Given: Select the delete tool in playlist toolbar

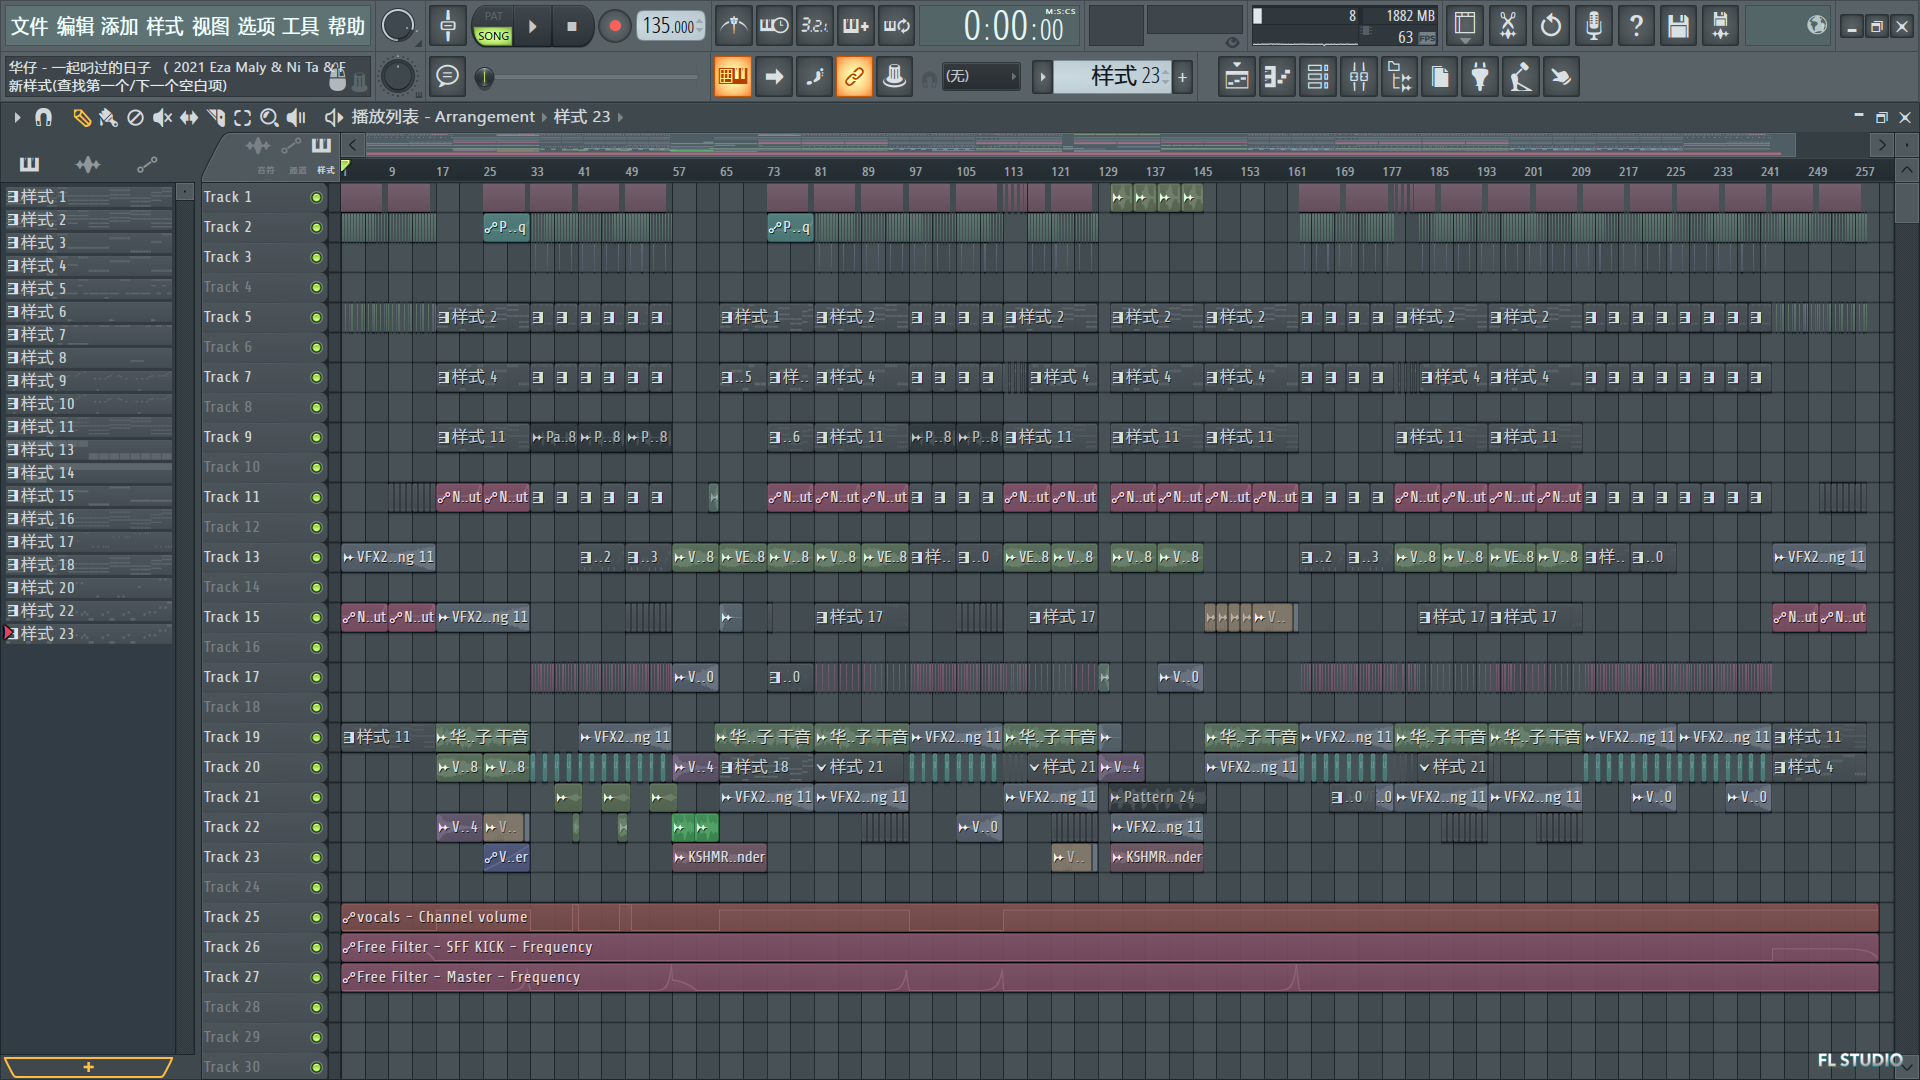Looking at the screenshot, I should pos(135,118).
